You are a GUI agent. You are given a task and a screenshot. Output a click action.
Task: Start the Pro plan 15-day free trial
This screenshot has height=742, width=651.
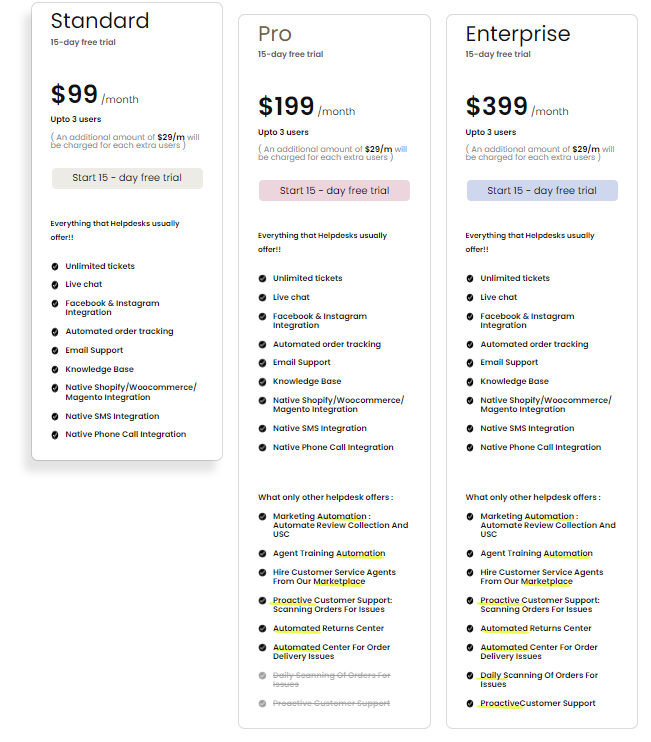coord(334,191)
